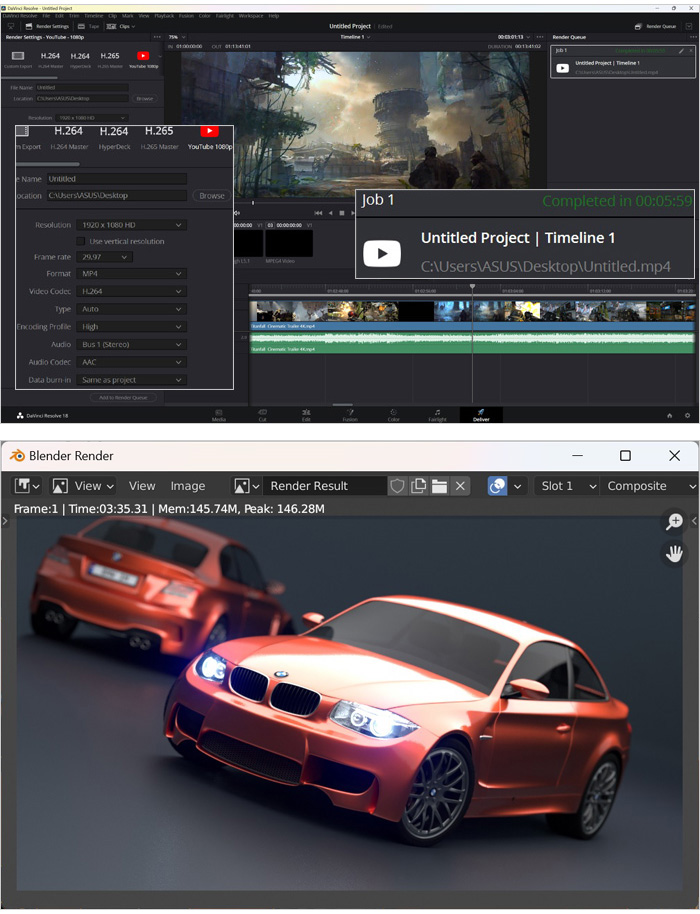The height and width of the screenshot is (914, 700).
Task: Open Blender View menu
Action: click(x=142, y=486)
